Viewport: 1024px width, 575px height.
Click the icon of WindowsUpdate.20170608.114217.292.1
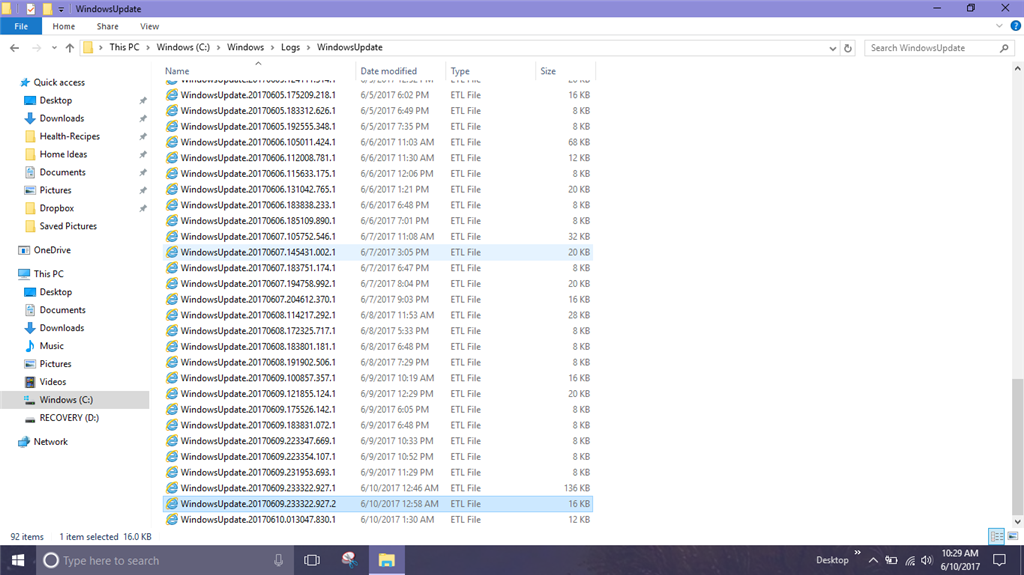172,315
